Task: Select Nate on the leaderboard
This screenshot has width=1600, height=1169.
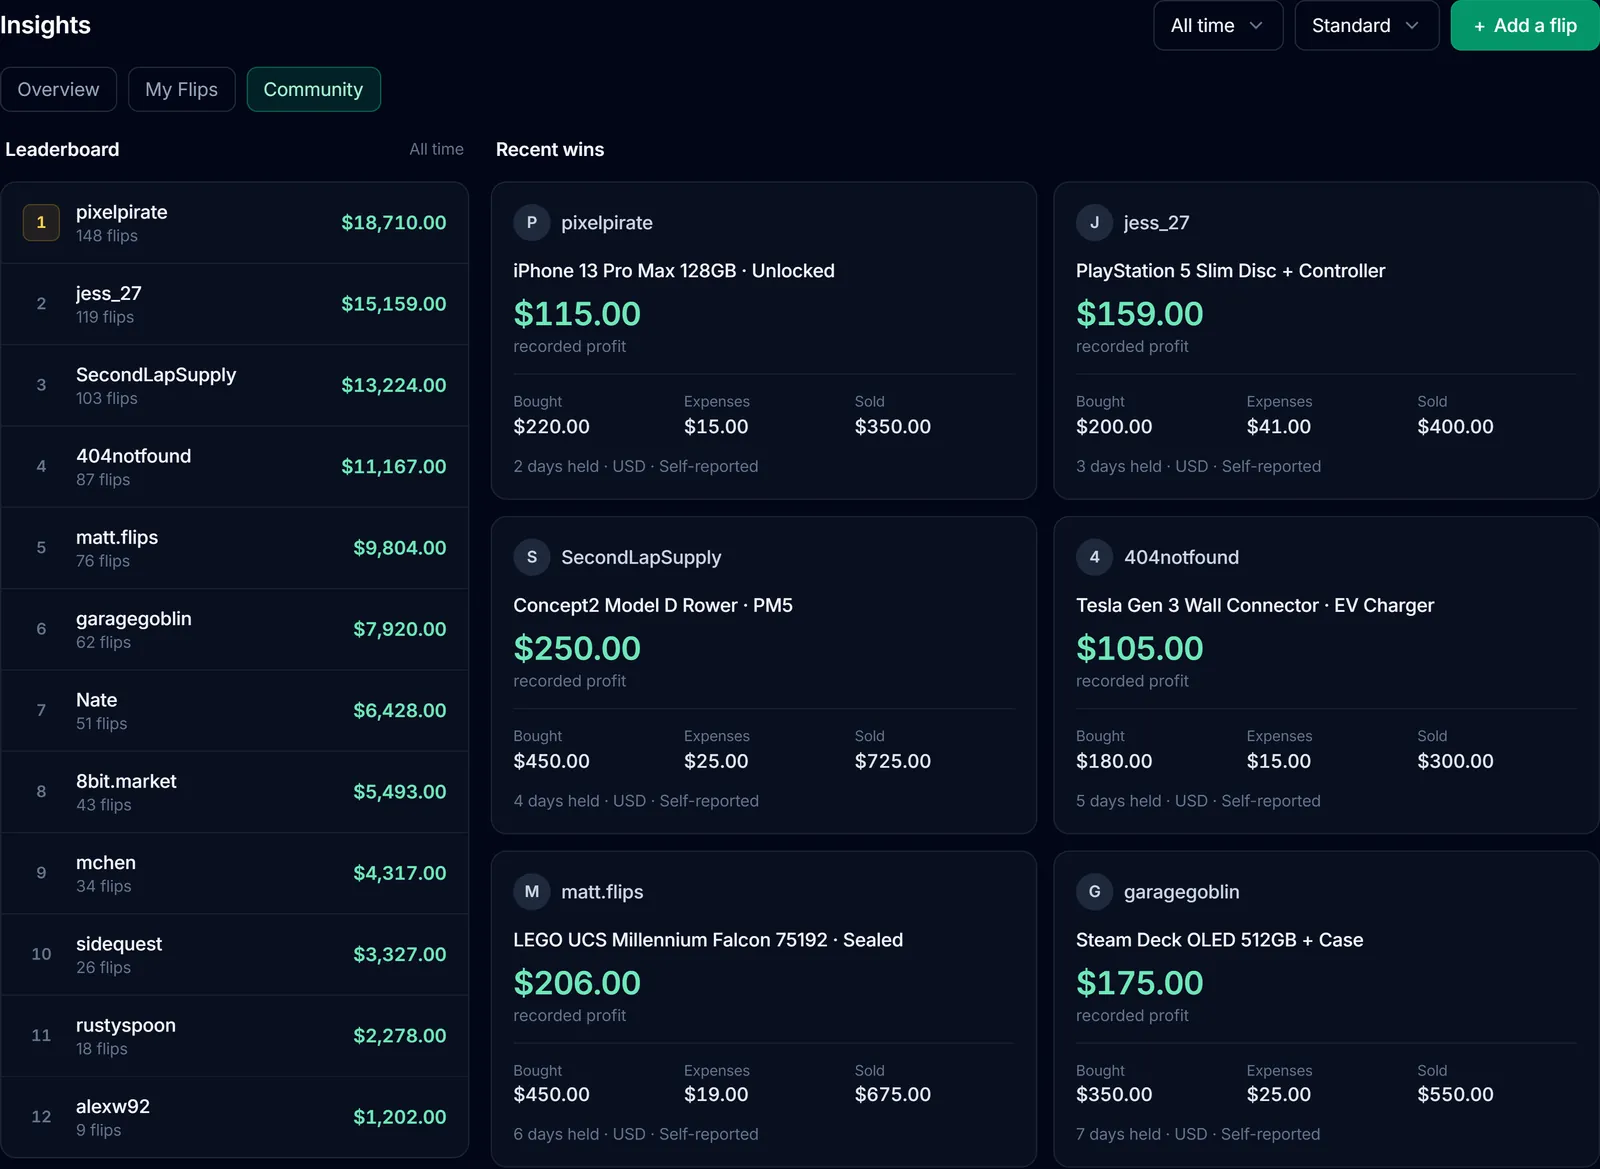Action: [235, 711]
